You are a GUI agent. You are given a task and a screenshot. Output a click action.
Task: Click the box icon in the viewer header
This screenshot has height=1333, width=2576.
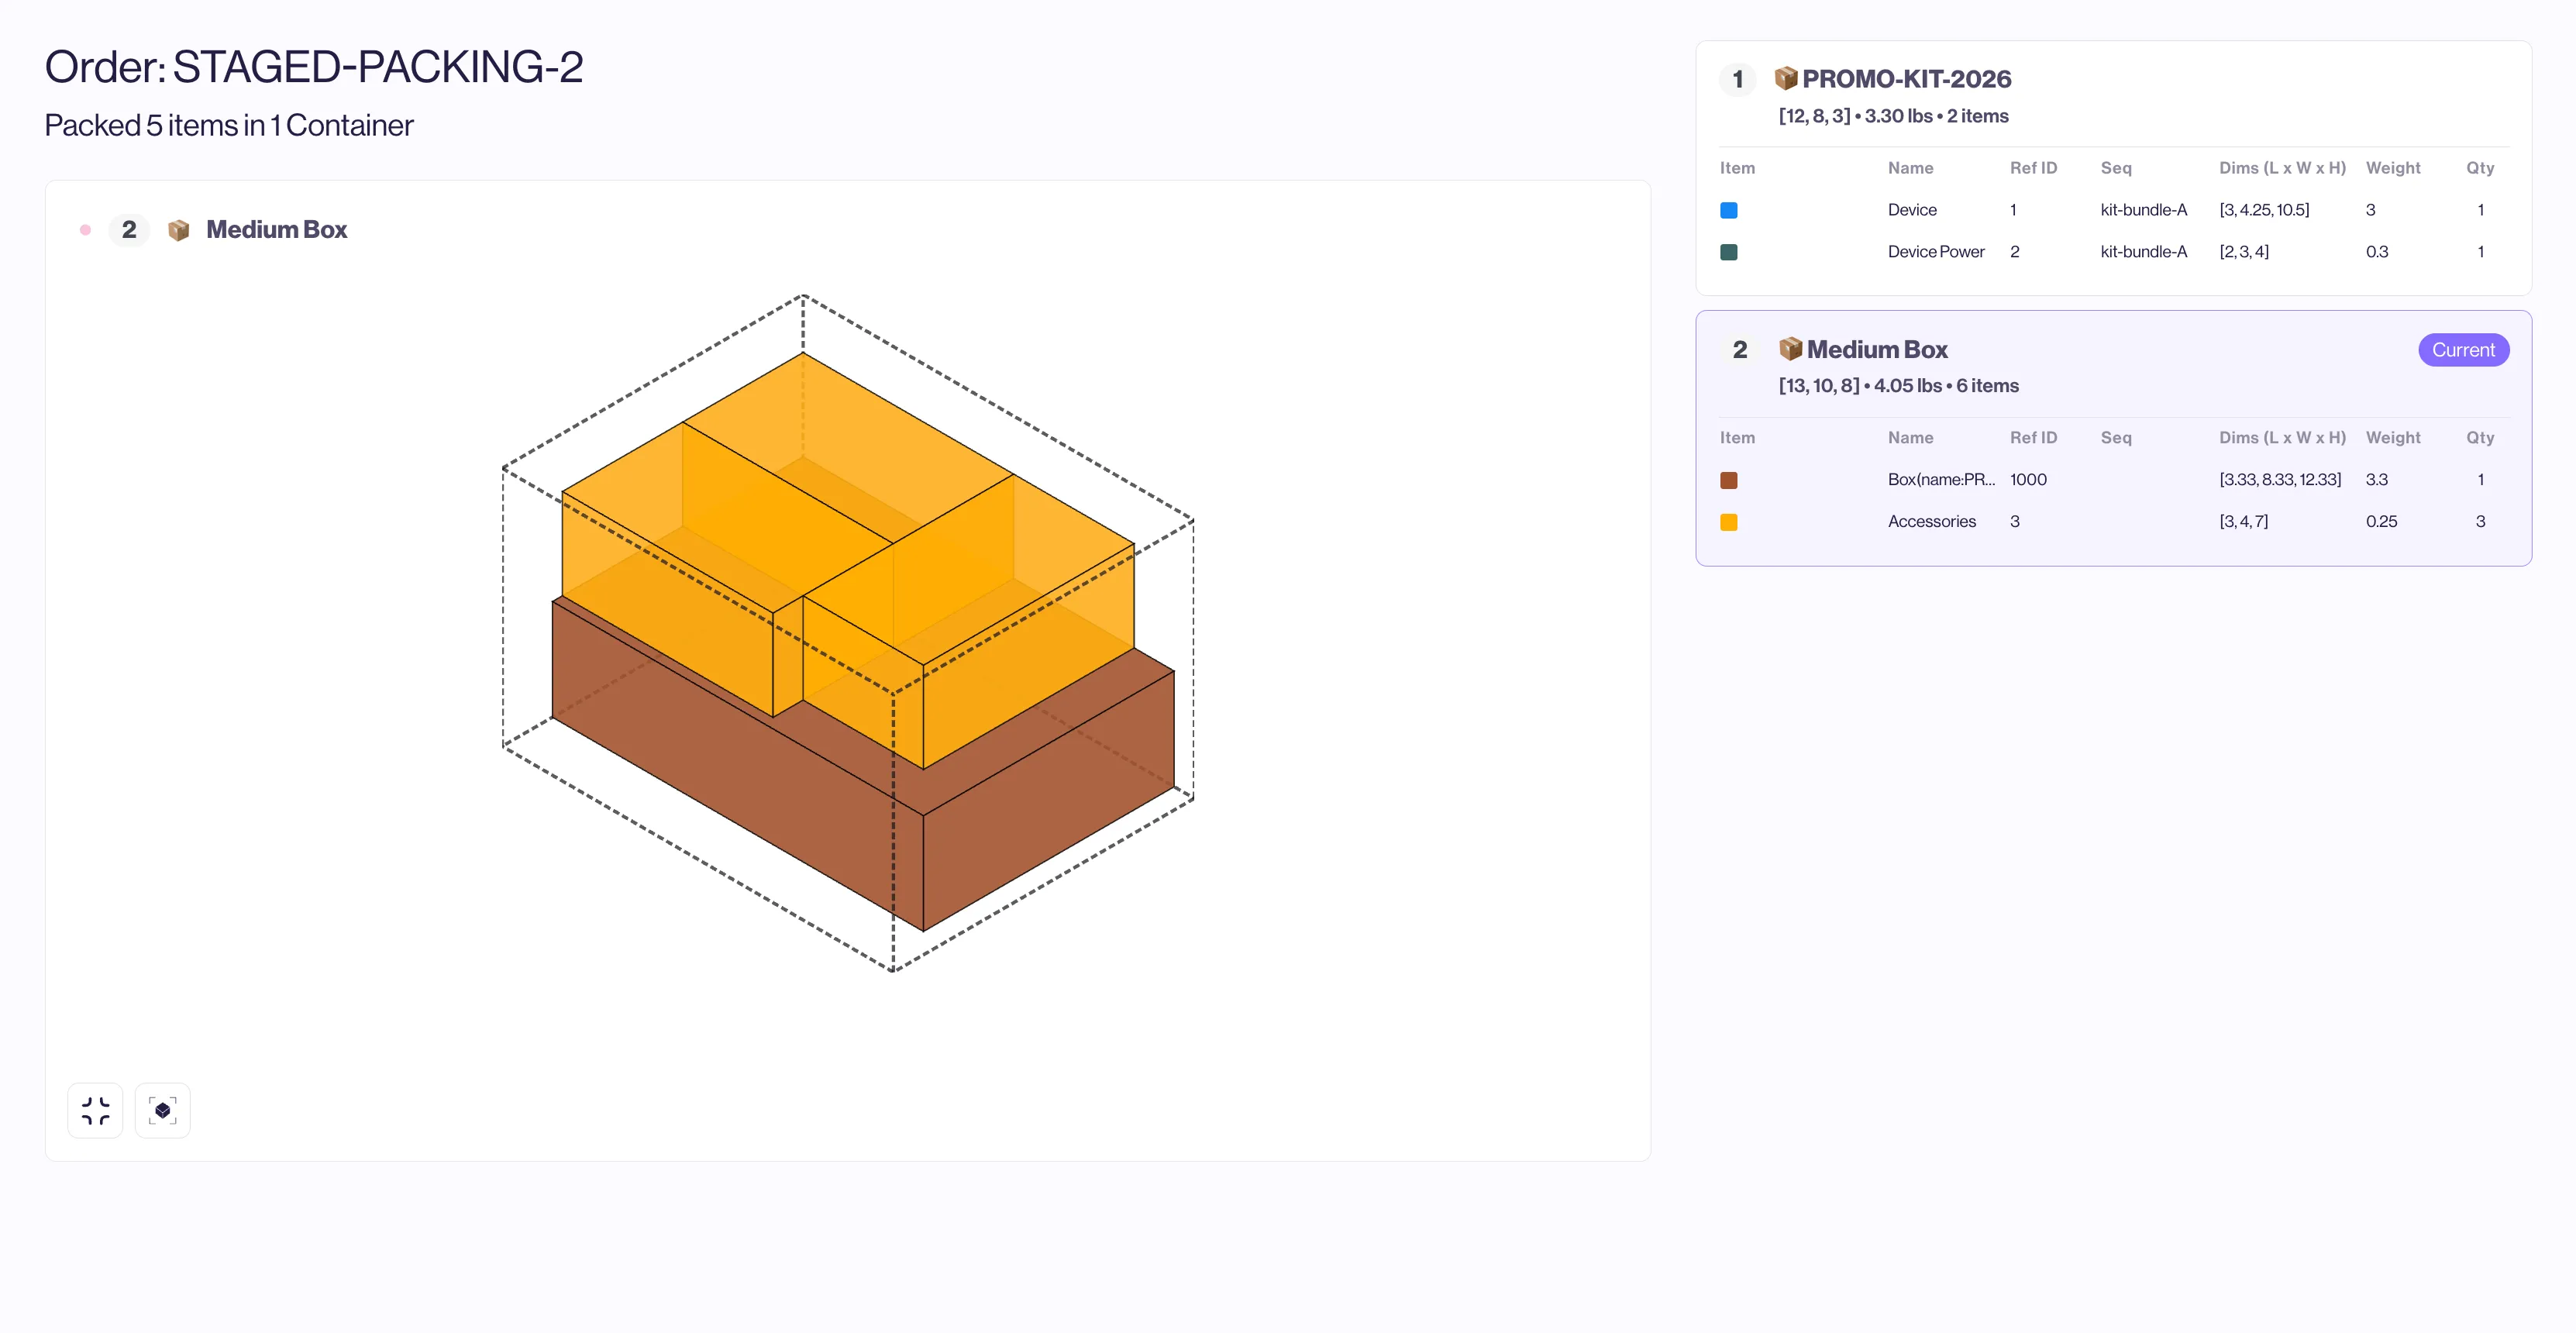coord(179,230)
